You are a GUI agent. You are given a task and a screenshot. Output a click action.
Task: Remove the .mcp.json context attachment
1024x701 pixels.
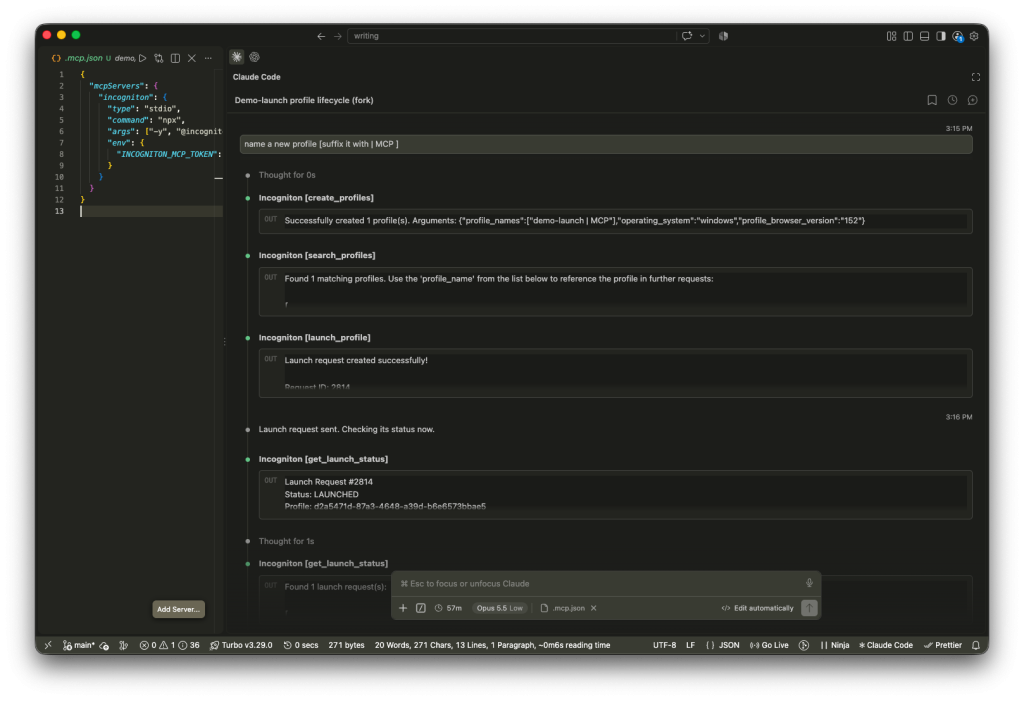594,608
